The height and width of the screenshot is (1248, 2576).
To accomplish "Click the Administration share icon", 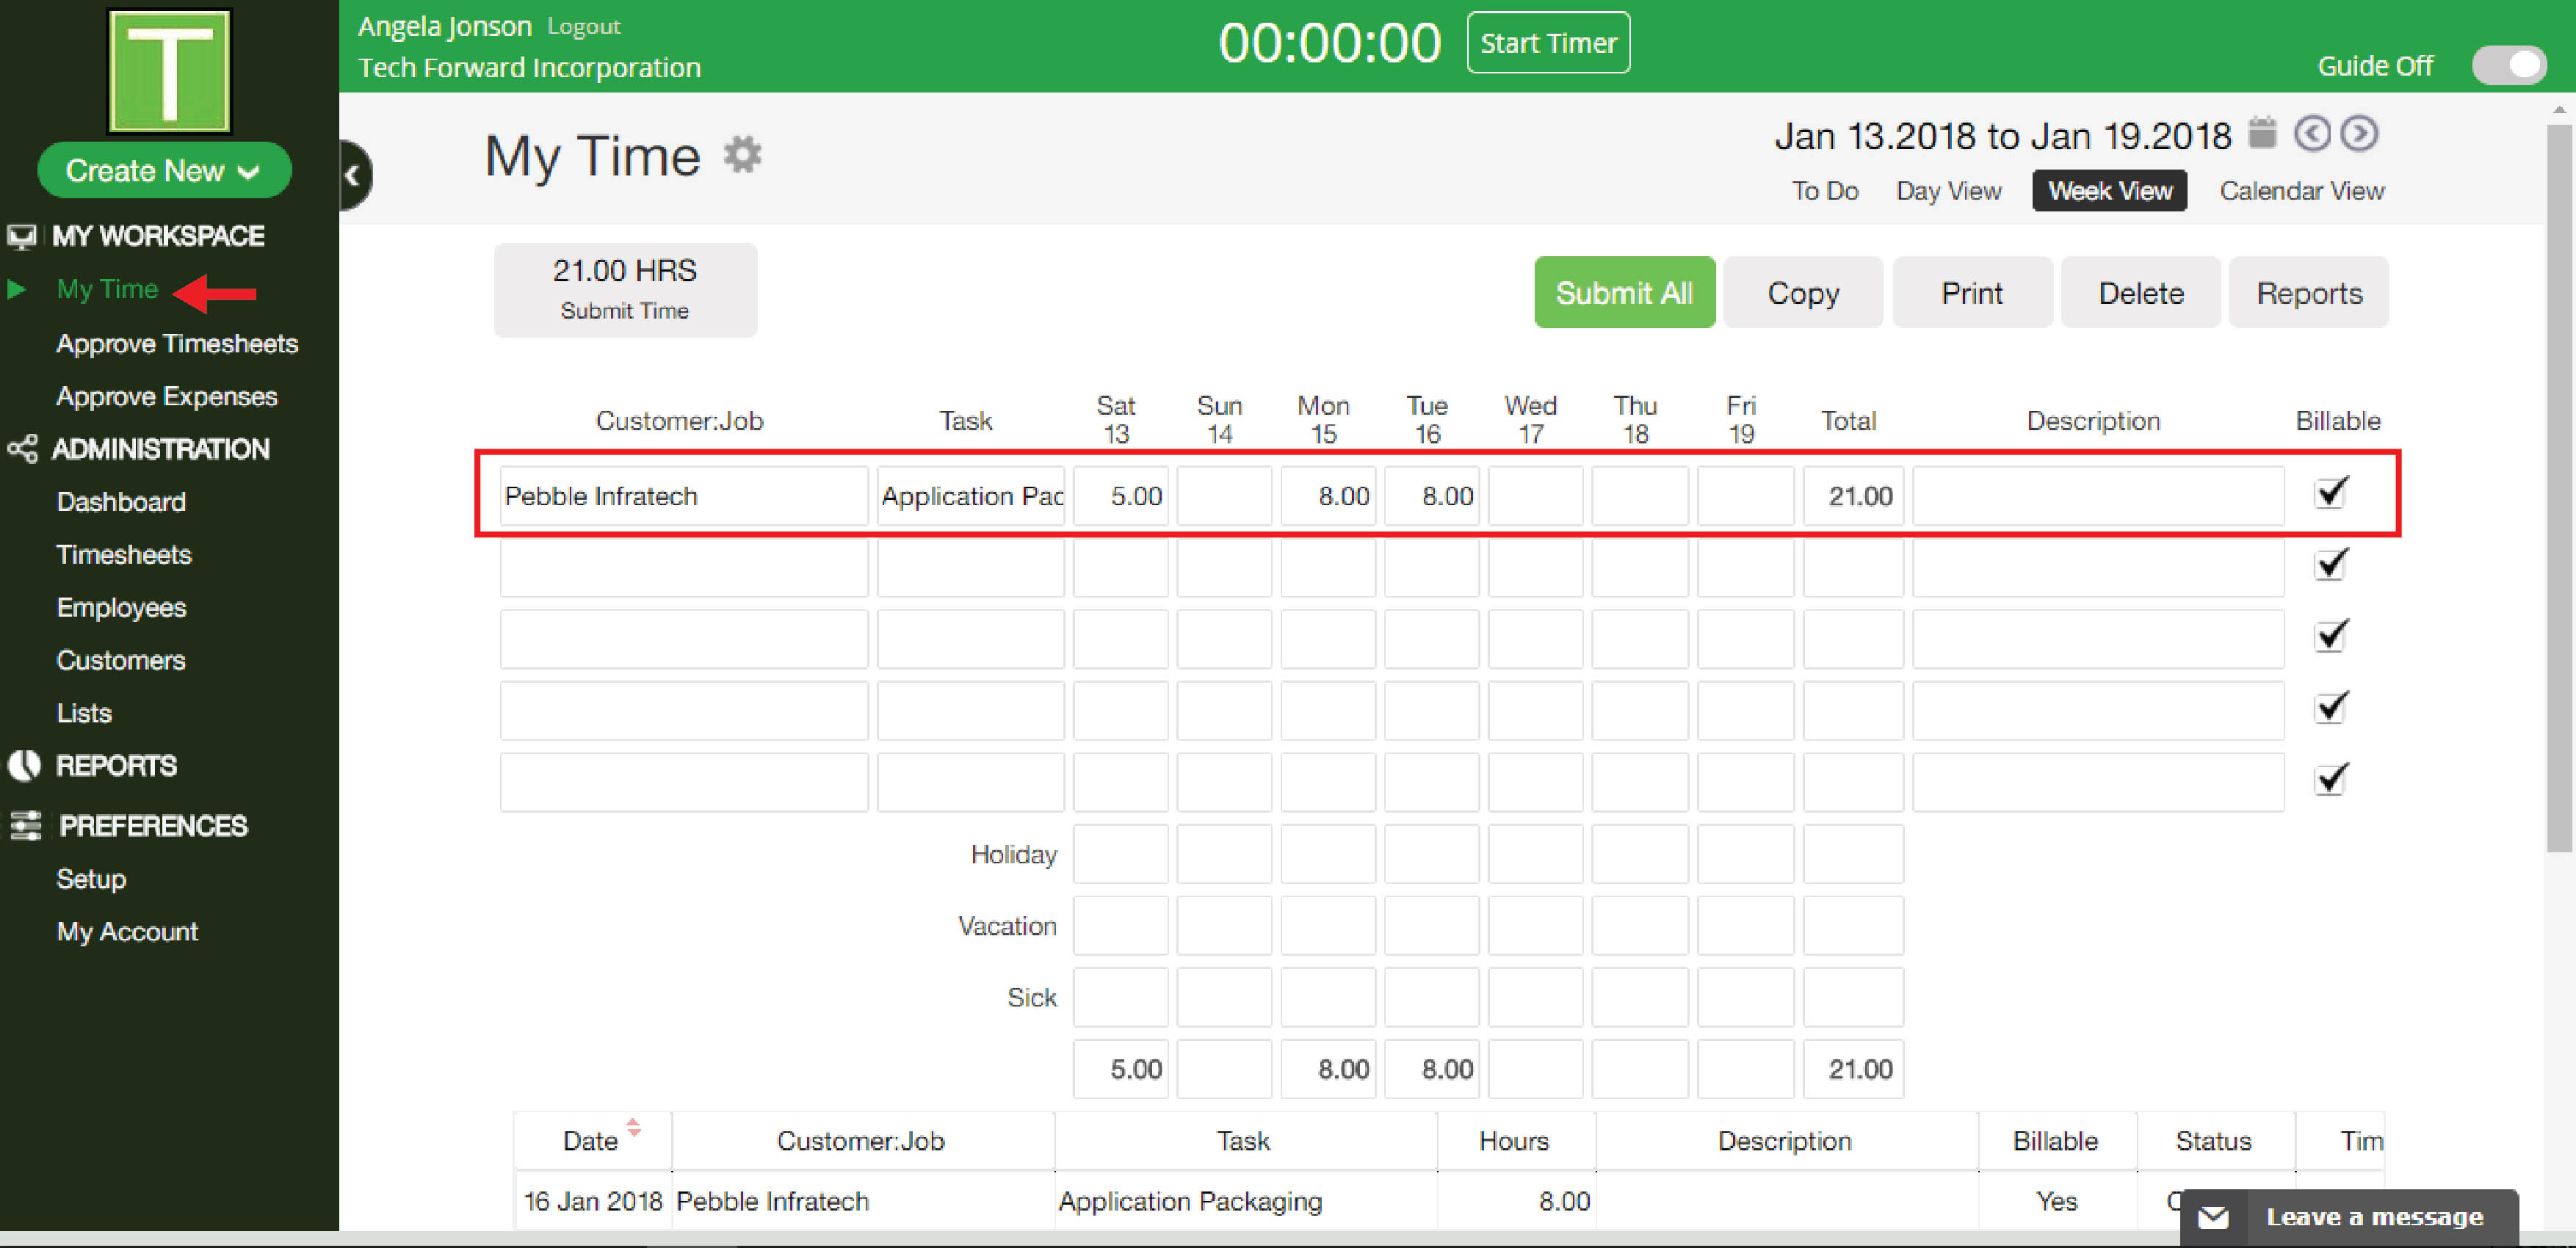I will [x=22, y=448].
